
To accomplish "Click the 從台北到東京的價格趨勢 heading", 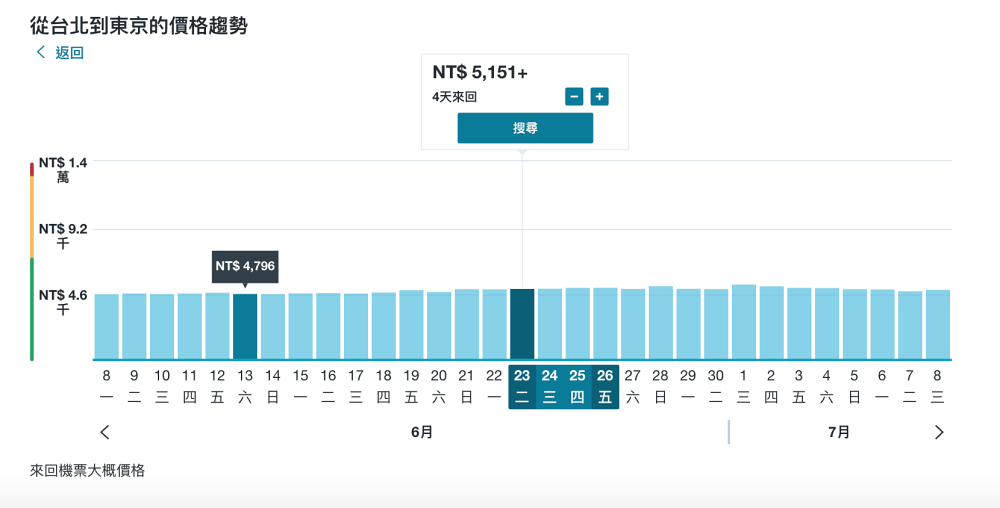I will click(x=138, y=26).
